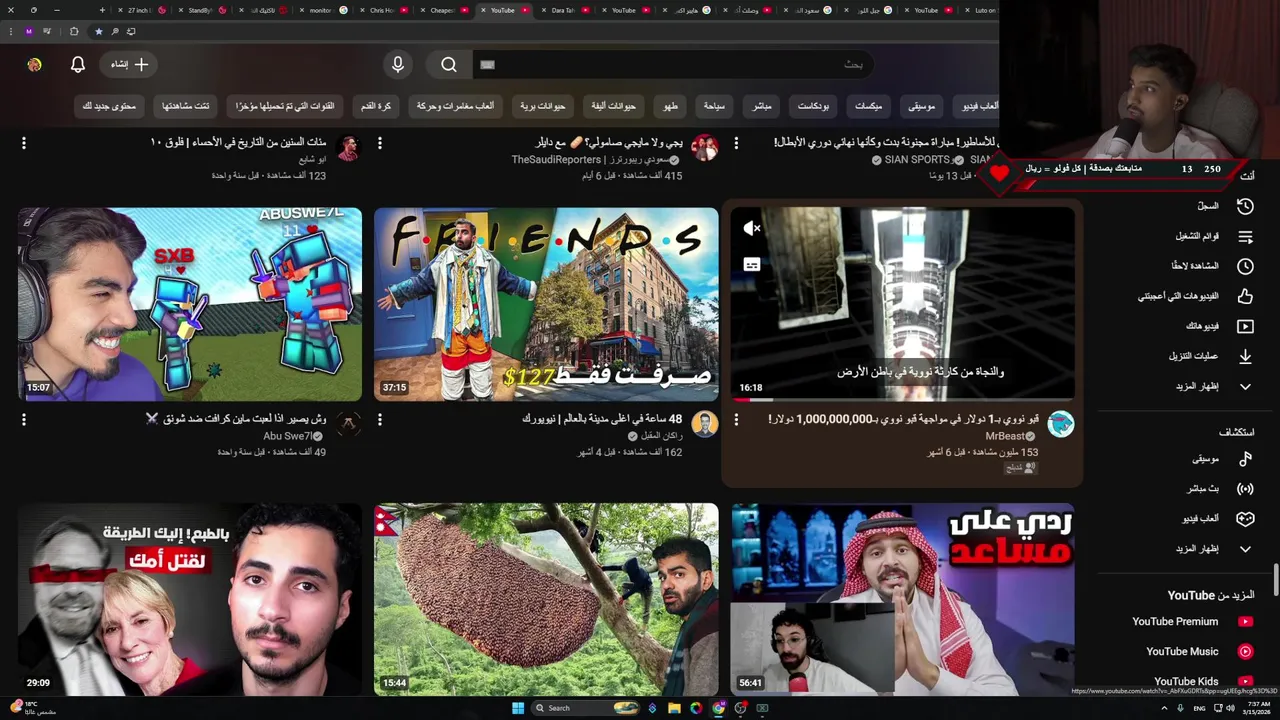Open YouTube Premium link

point(1192,621)
